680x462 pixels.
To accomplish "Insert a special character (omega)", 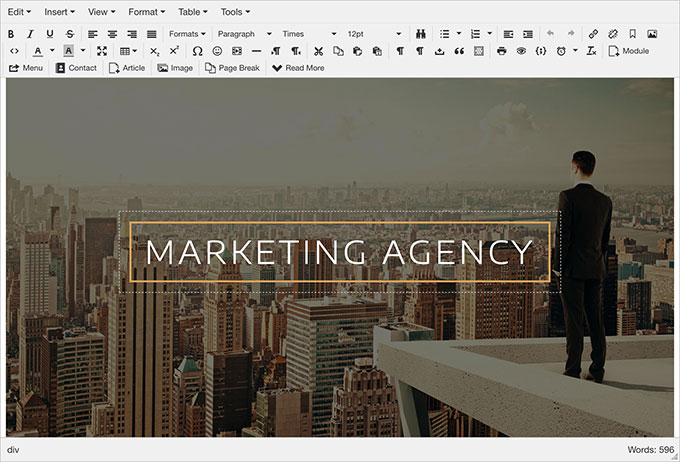I will click(x=197, y=51).
